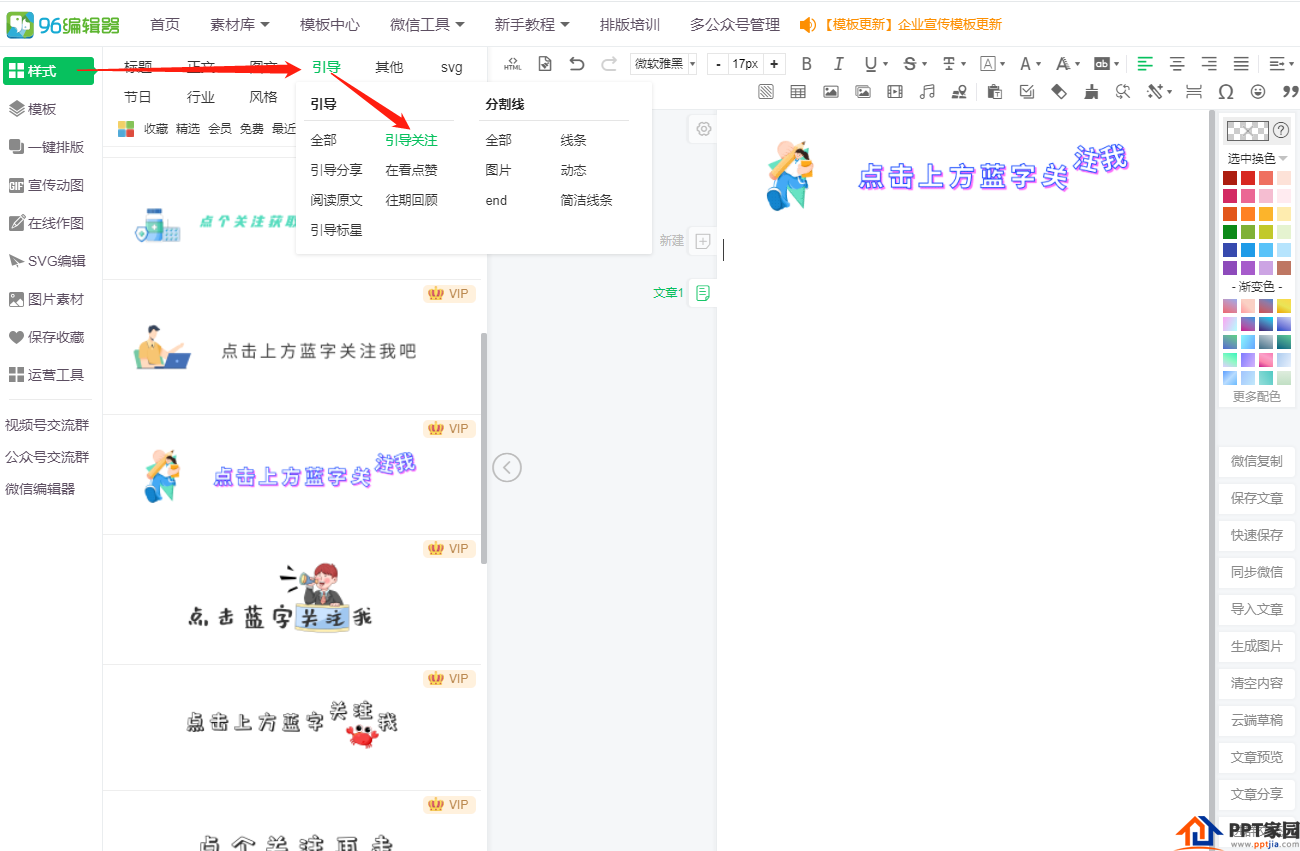This screenshot has width=1300, height=851.
Task: Click the new article plus icon
Action: click(703, 241)
